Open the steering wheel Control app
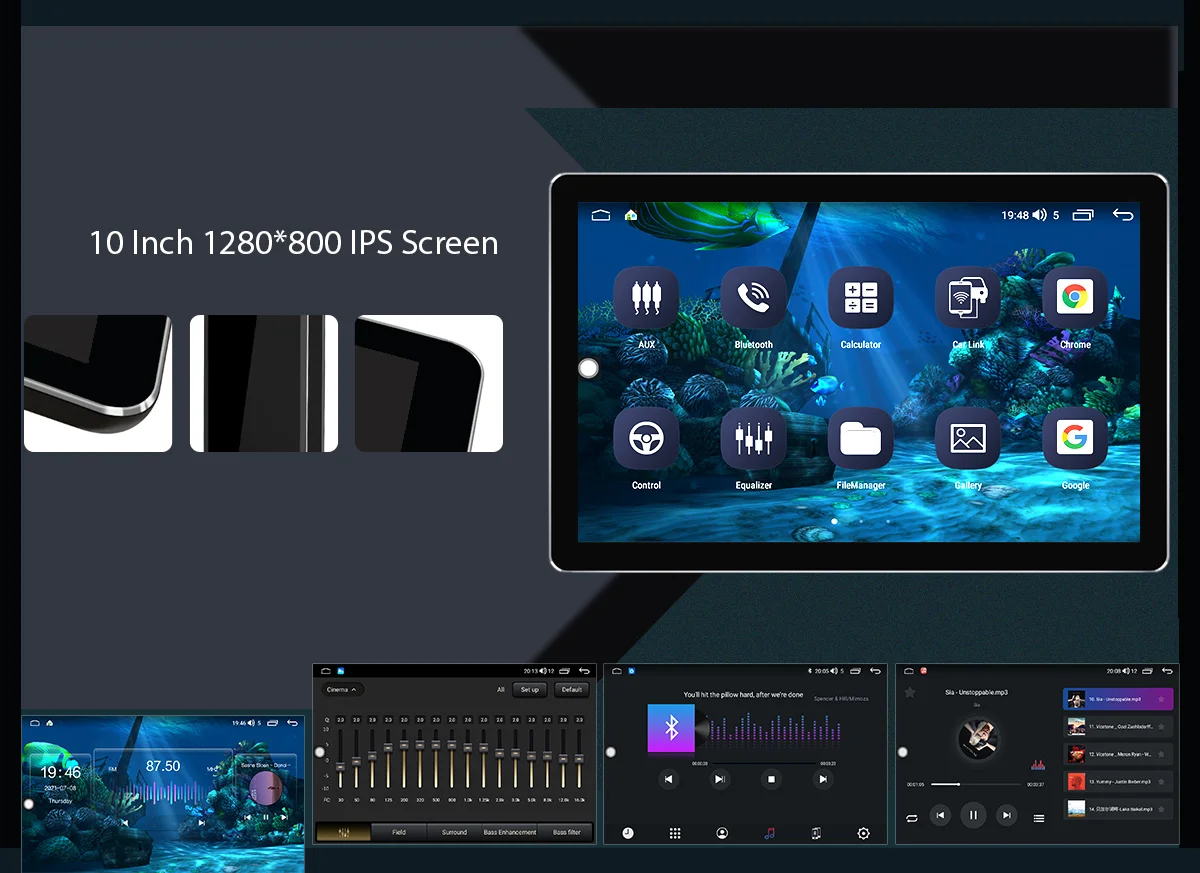 tap(646, 439)
